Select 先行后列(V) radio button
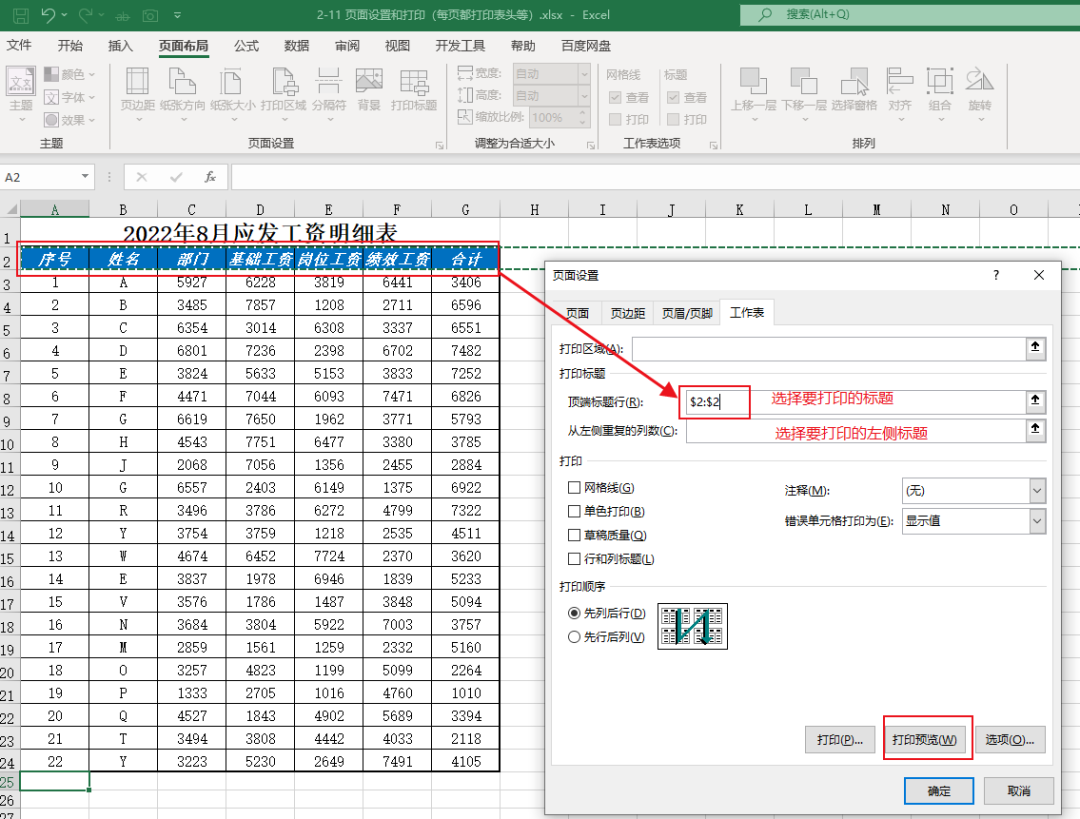 [574, 637]
